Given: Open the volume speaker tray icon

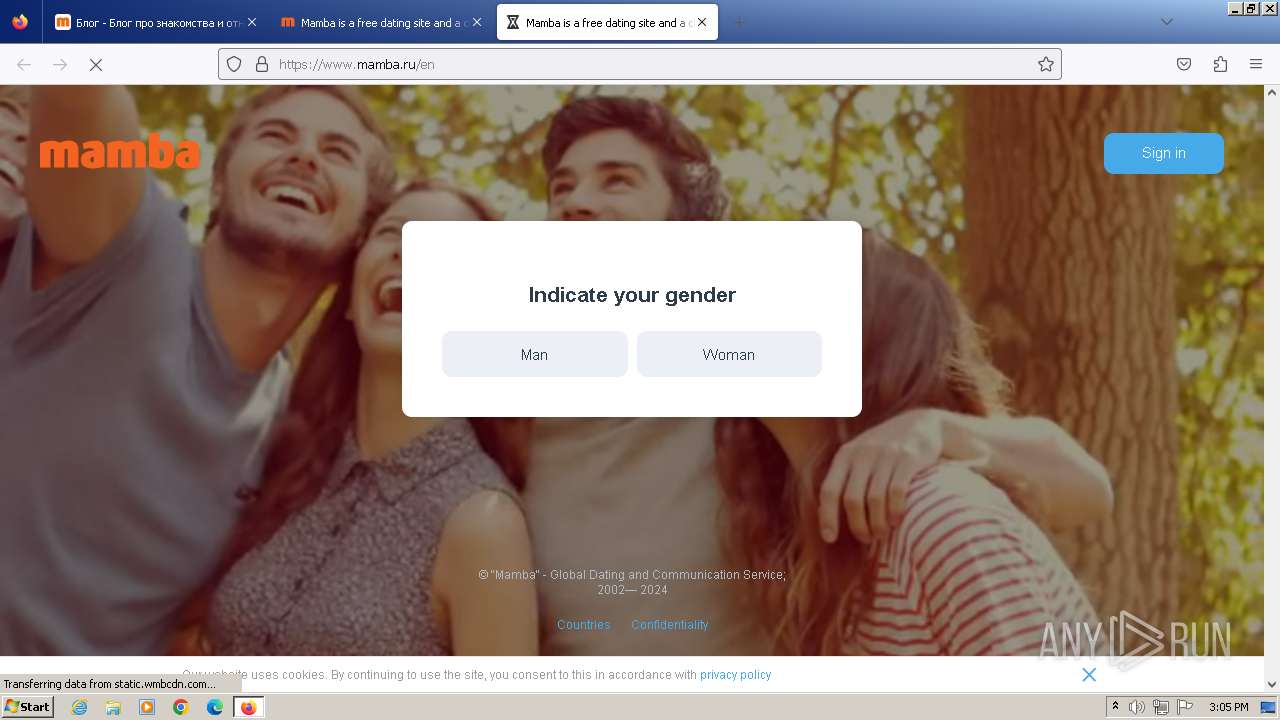Looking at the screenshot, I should [1137, 707].
